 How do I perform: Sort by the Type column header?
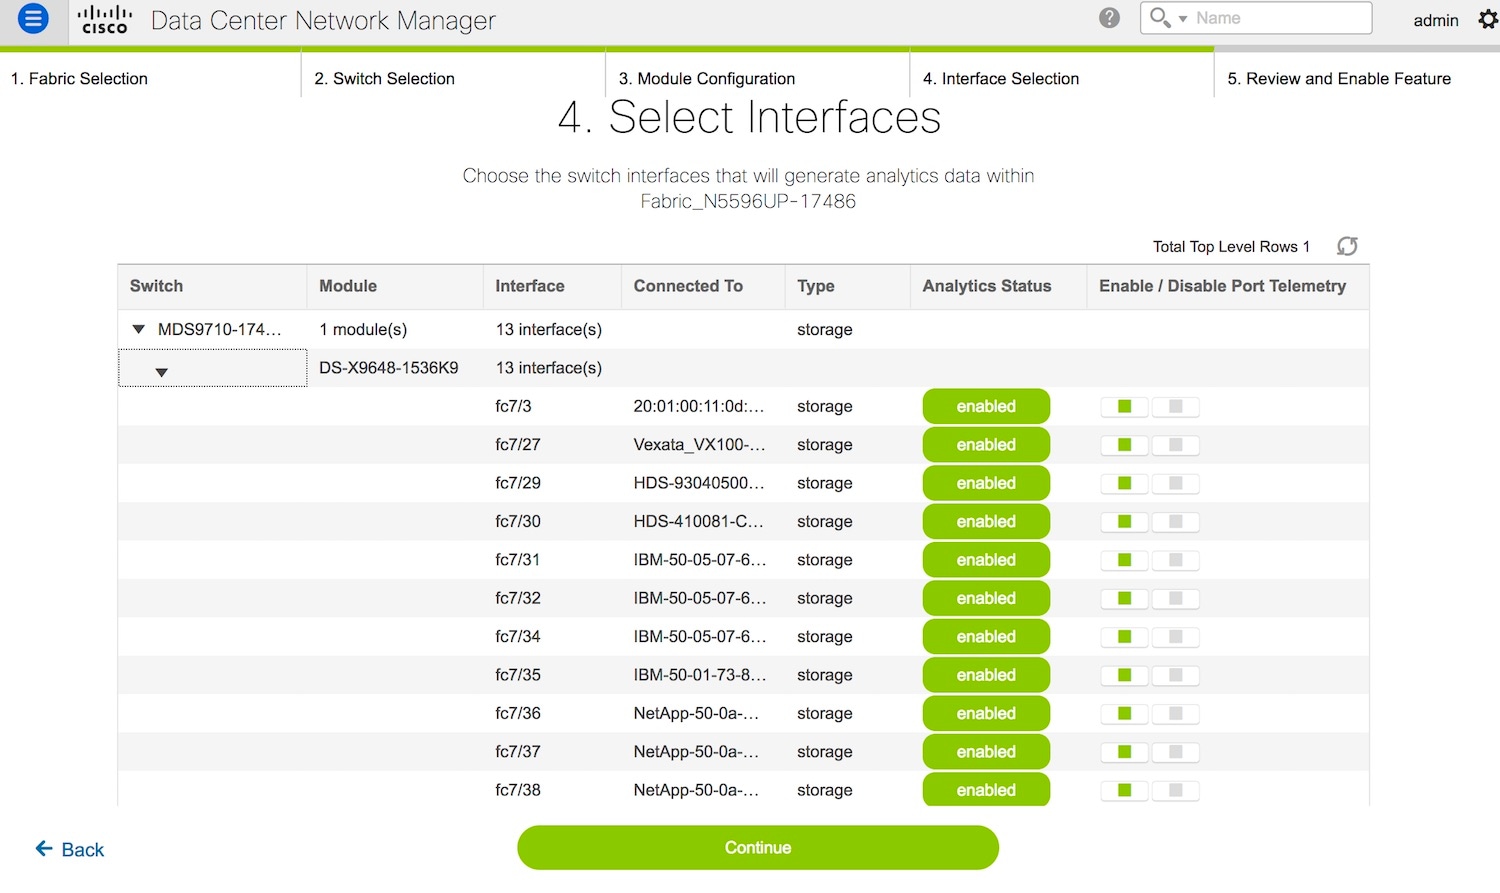click(x=848, y=286)
